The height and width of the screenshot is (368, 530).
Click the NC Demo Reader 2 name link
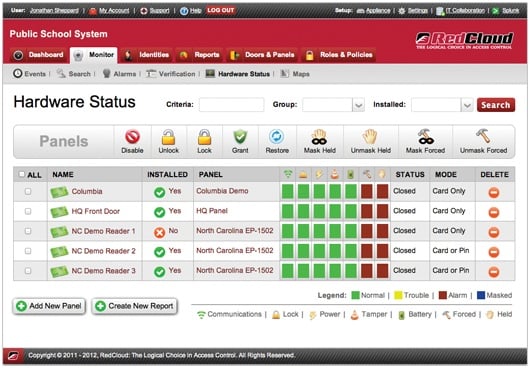tap(103, 251)
